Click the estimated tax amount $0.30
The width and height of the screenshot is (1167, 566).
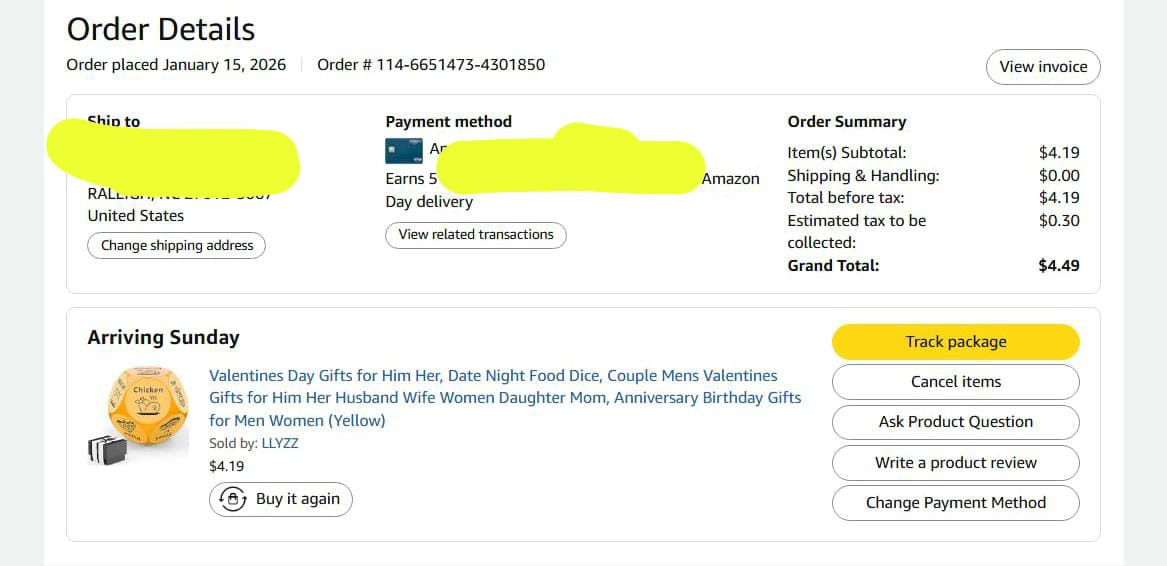pos(1059,220)
